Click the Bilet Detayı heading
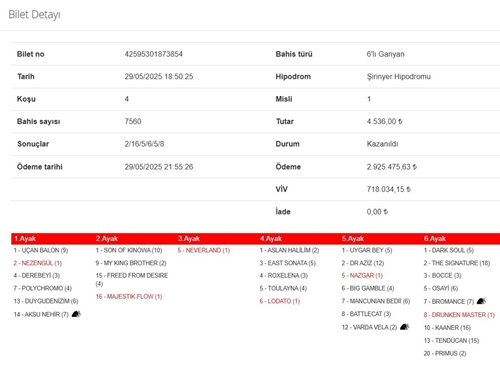Screen dimensions: 500x369 (x=34, y=15)
